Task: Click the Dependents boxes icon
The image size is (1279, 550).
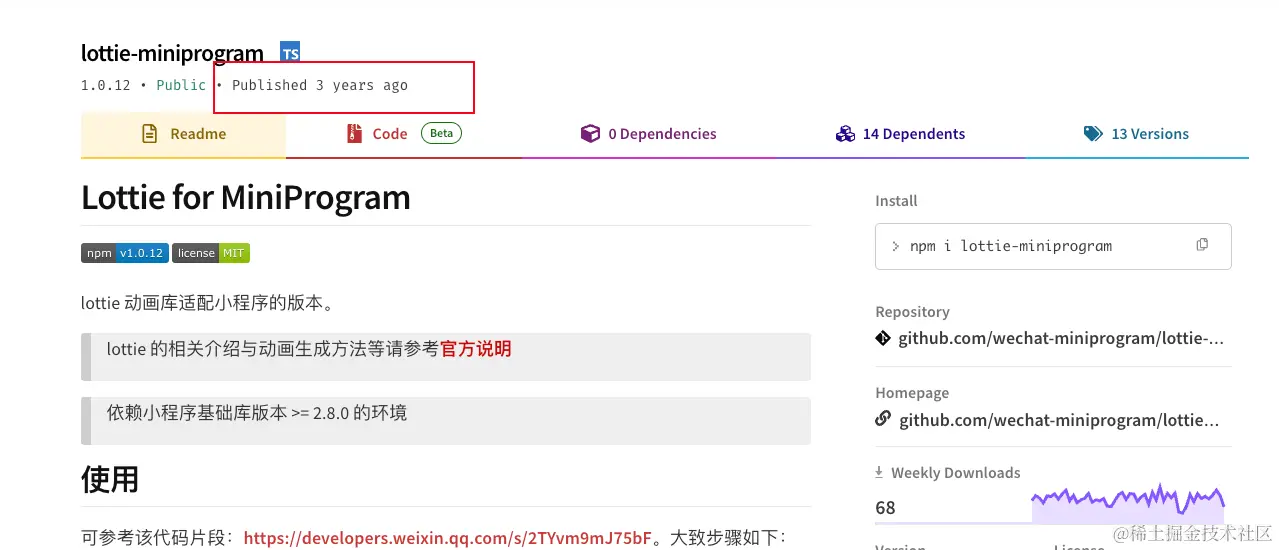Action: (x=845, y=134)
